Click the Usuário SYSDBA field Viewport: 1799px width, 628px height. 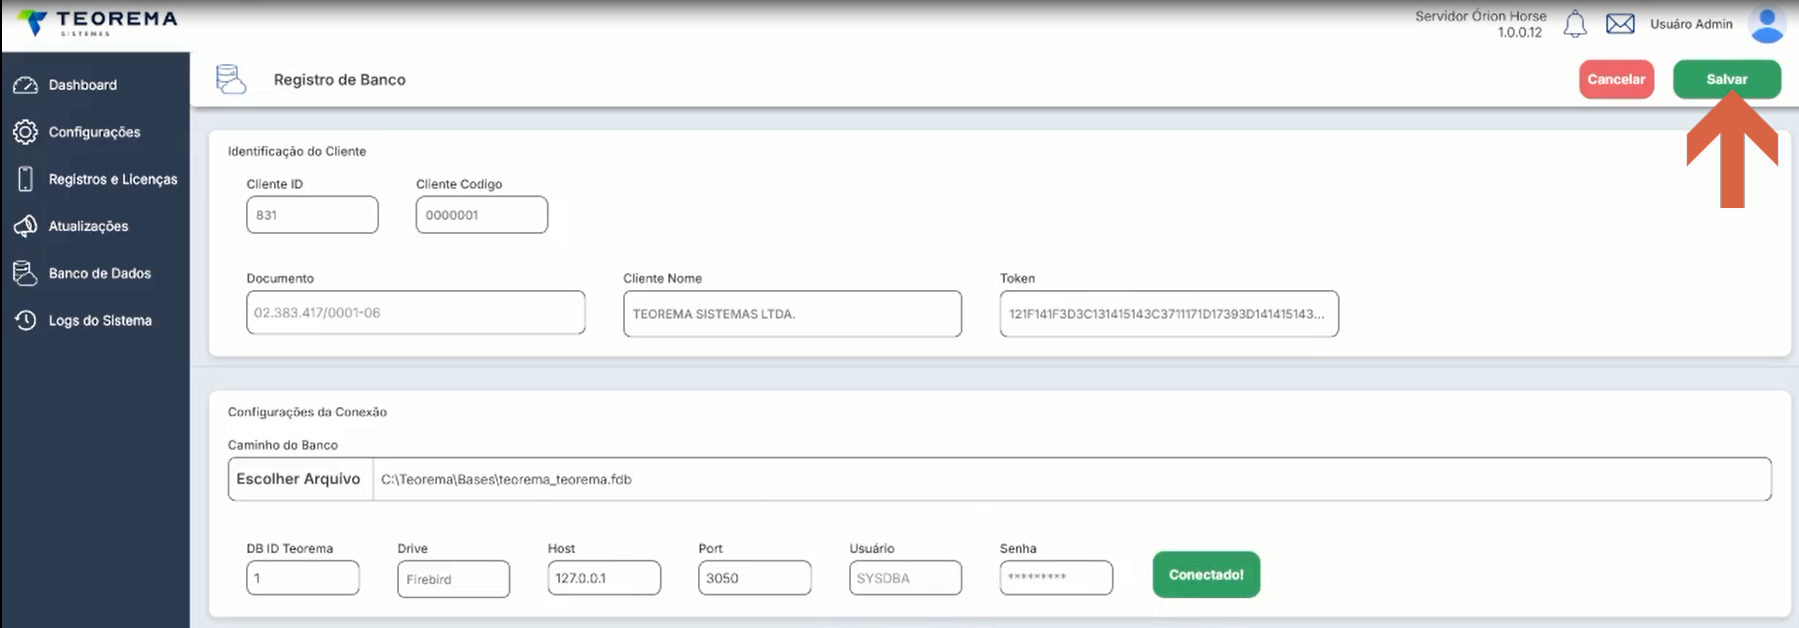[906, 578]
